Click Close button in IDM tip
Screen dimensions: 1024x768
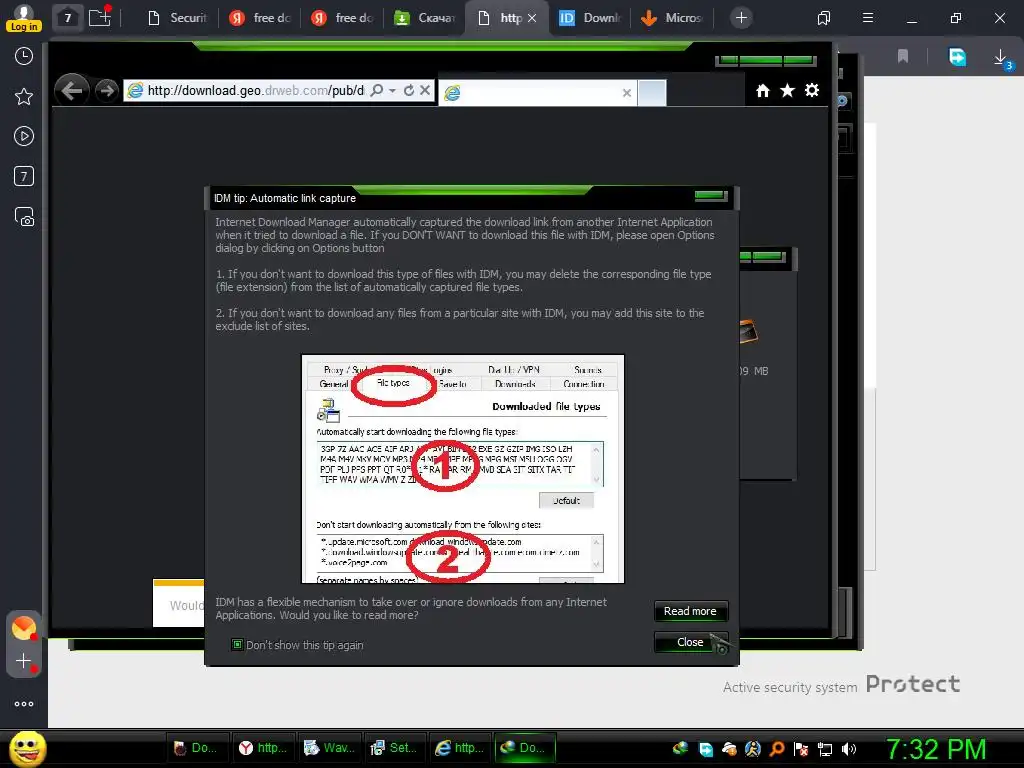point(690,643)
